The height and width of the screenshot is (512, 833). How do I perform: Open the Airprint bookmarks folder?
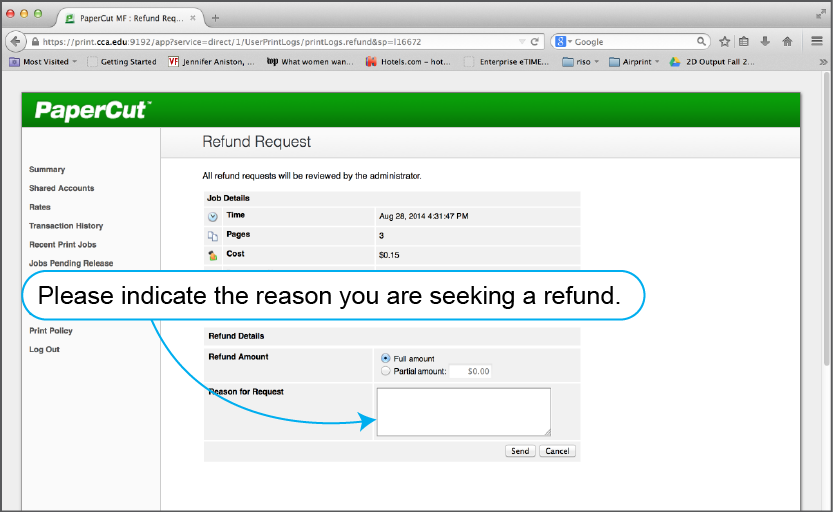click(634, 62)
